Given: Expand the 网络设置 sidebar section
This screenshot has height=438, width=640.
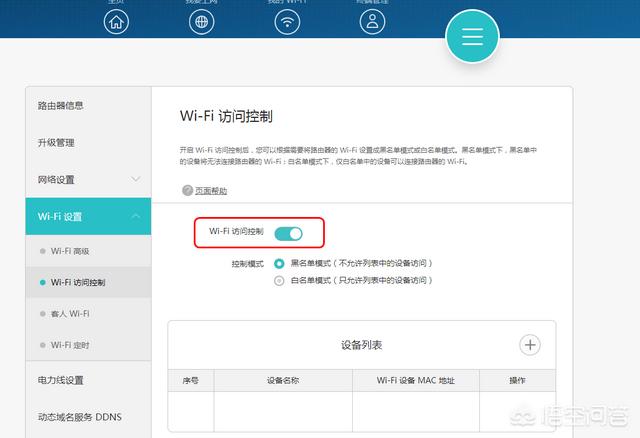Looking at the screenshot, I should click(x=88, y=179).
